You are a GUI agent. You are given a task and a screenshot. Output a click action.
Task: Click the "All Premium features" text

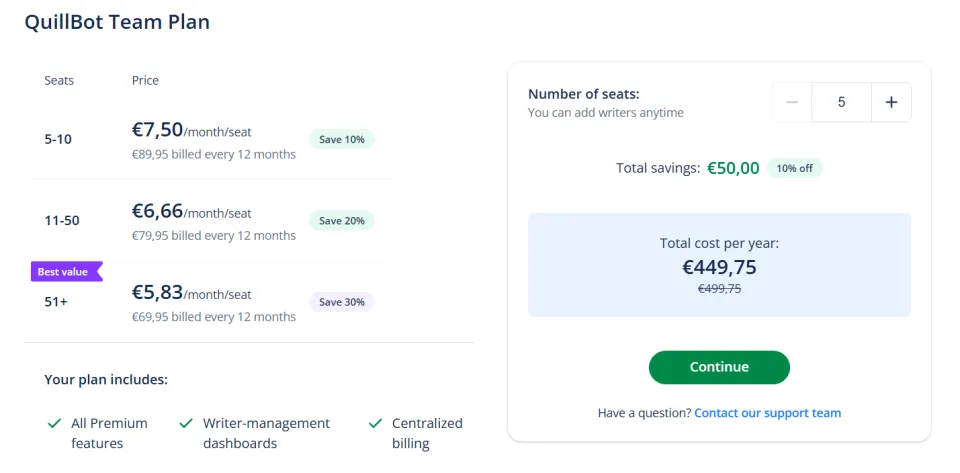coord(110,433)
